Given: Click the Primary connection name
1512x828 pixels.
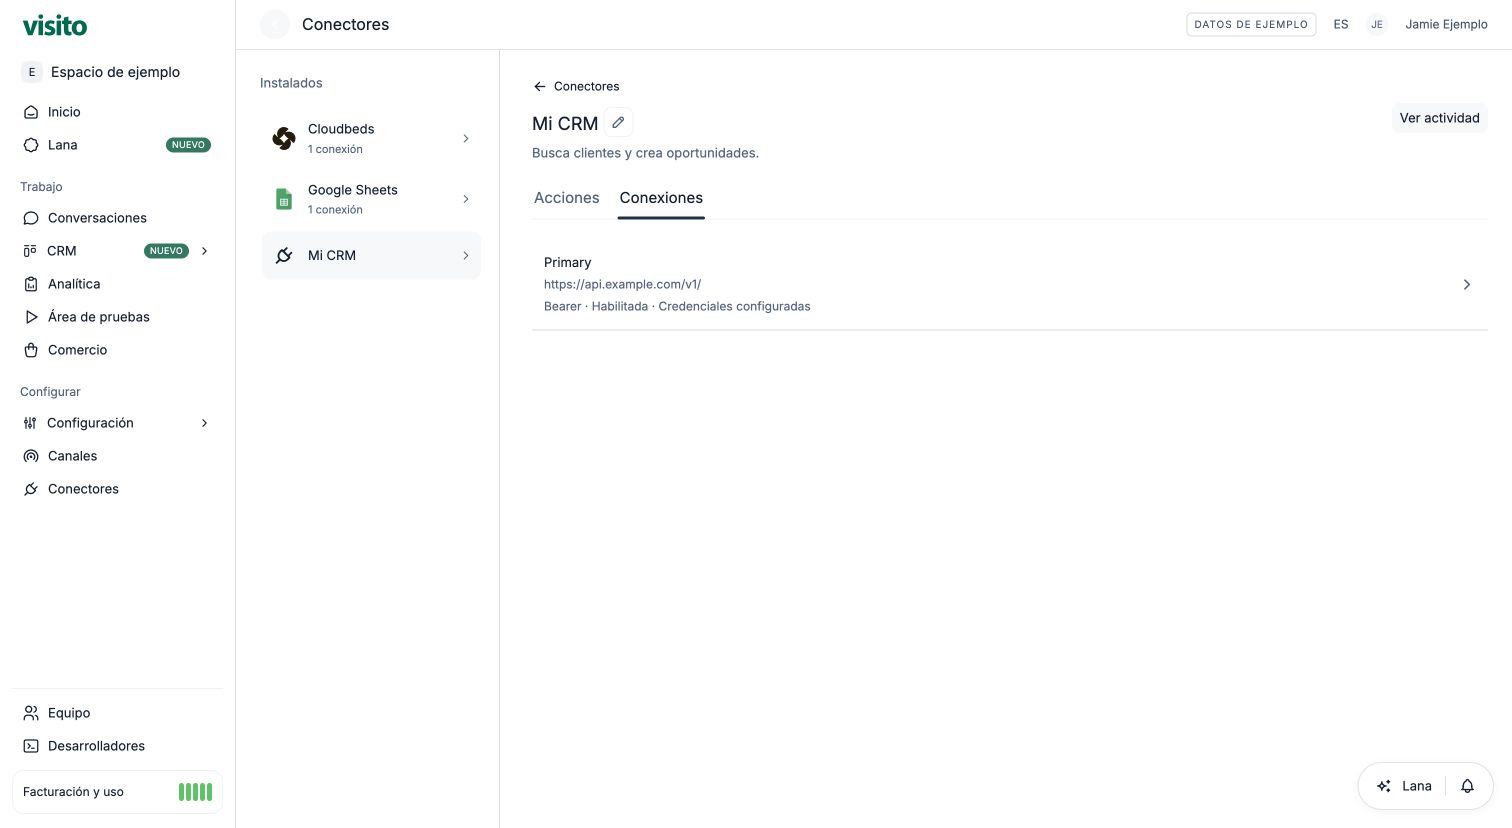Looking at the screenshot, I should click(x=567, y=262).
